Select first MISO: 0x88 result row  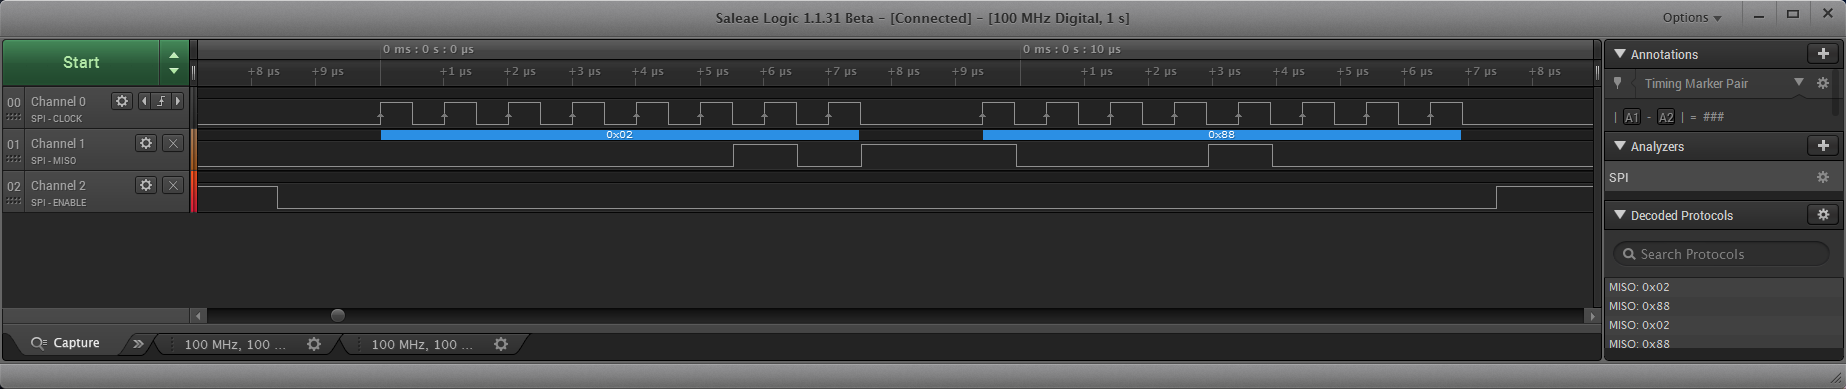coord(1722,306)
